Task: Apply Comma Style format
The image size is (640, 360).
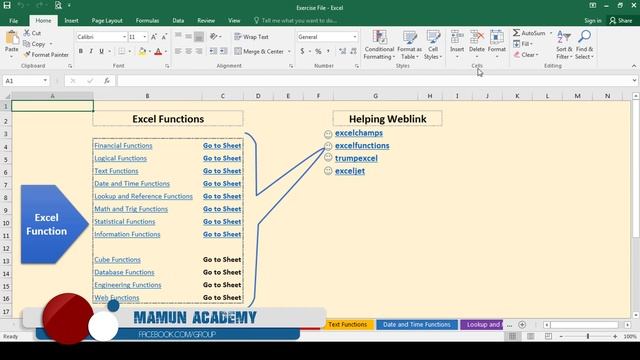Action: tap(328, 51)
